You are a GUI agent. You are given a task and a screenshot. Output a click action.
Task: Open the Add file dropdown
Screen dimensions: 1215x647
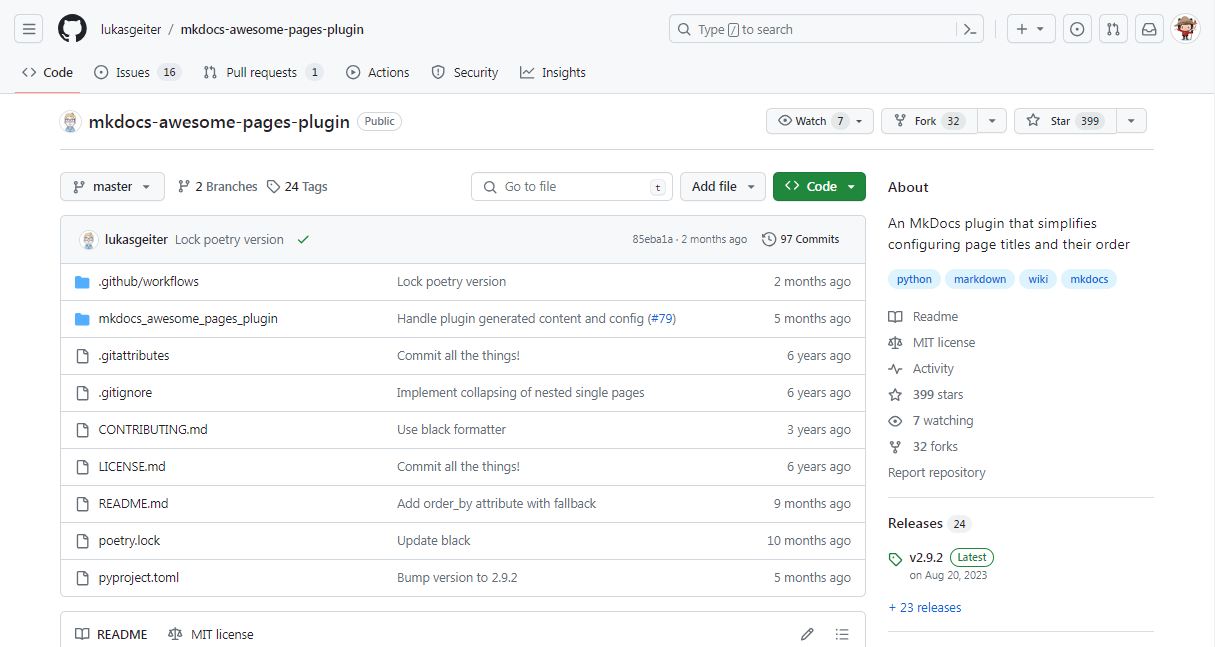pyautogui.click(x=722, y=186)
